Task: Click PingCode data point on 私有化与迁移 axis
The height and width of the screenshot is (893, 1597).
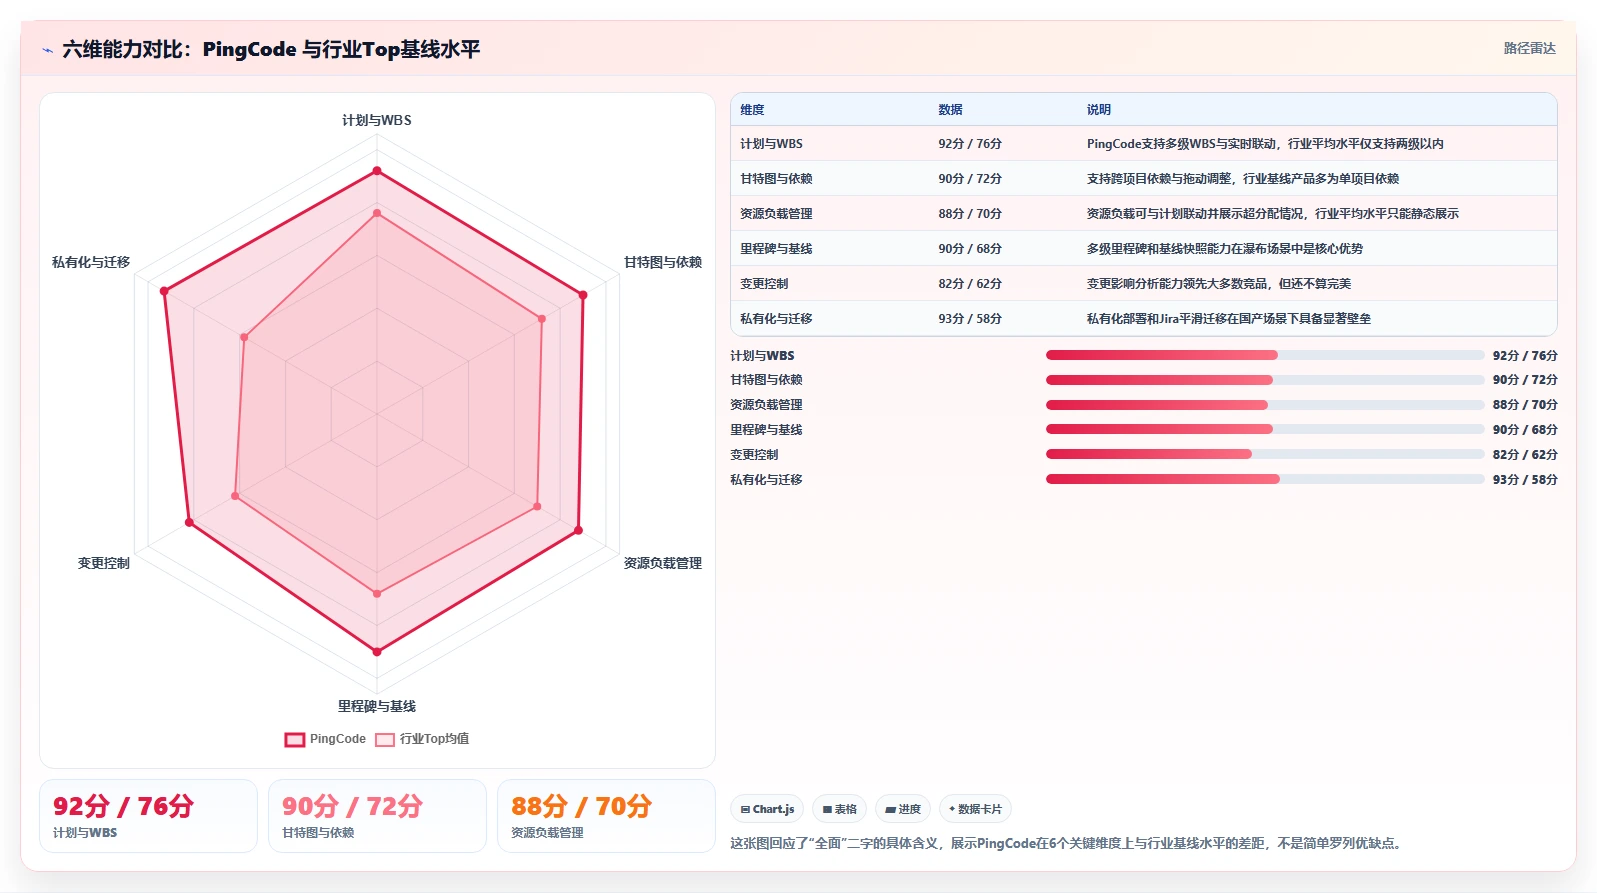Action: (165, 291)
